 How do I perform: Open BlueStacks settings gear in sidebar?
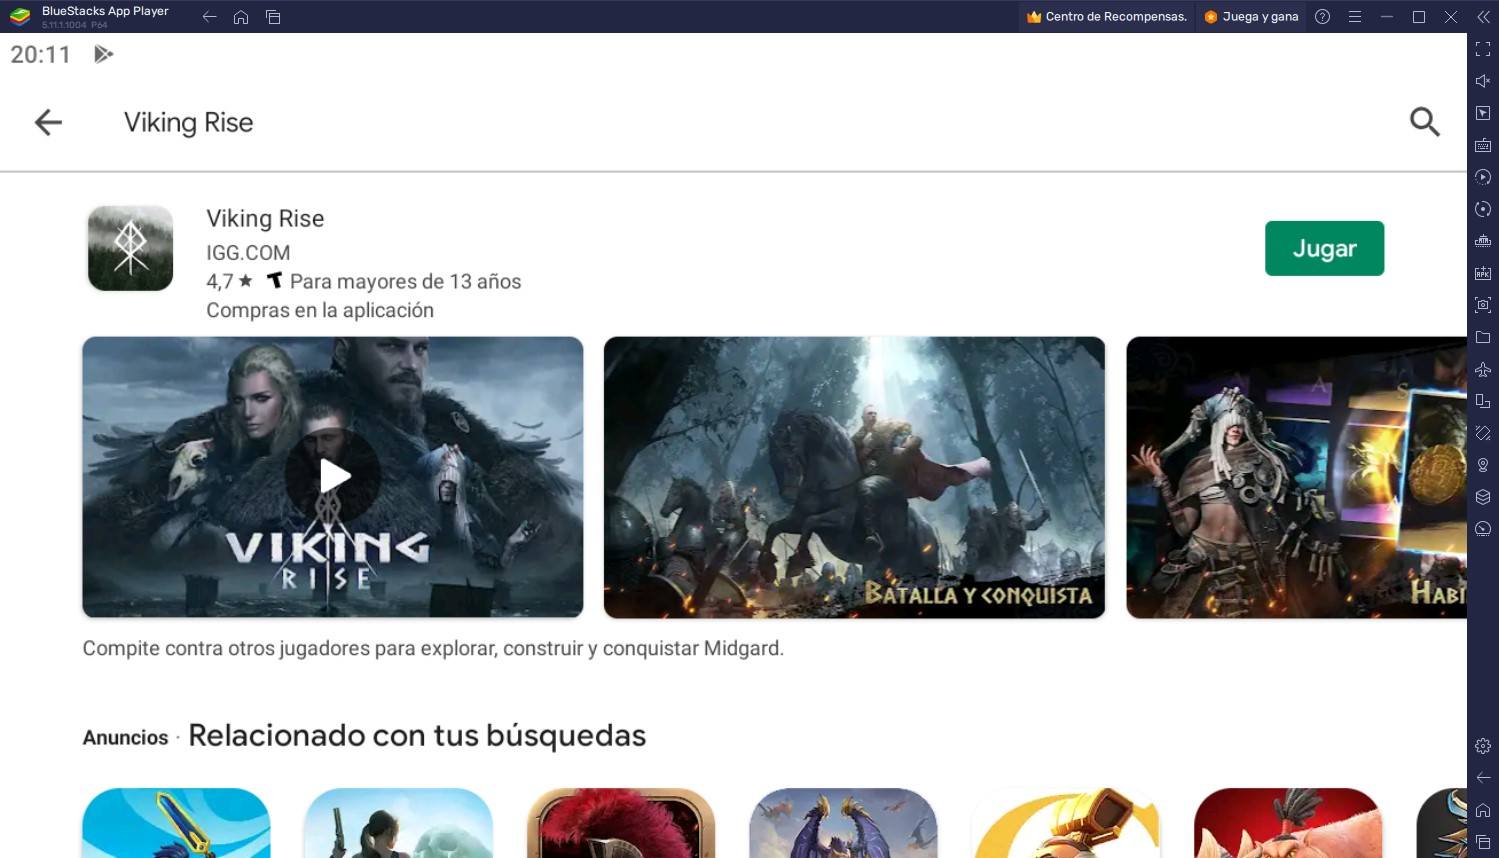[x=1483, y=746]
